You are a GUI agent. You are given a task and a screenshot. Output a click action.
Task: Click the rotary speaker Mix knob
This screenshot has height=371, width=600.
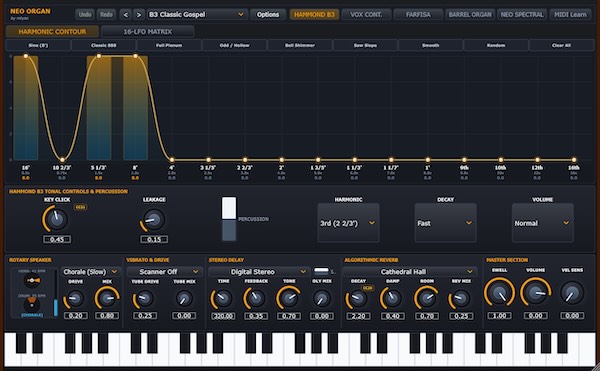click(x=107, y=298)
